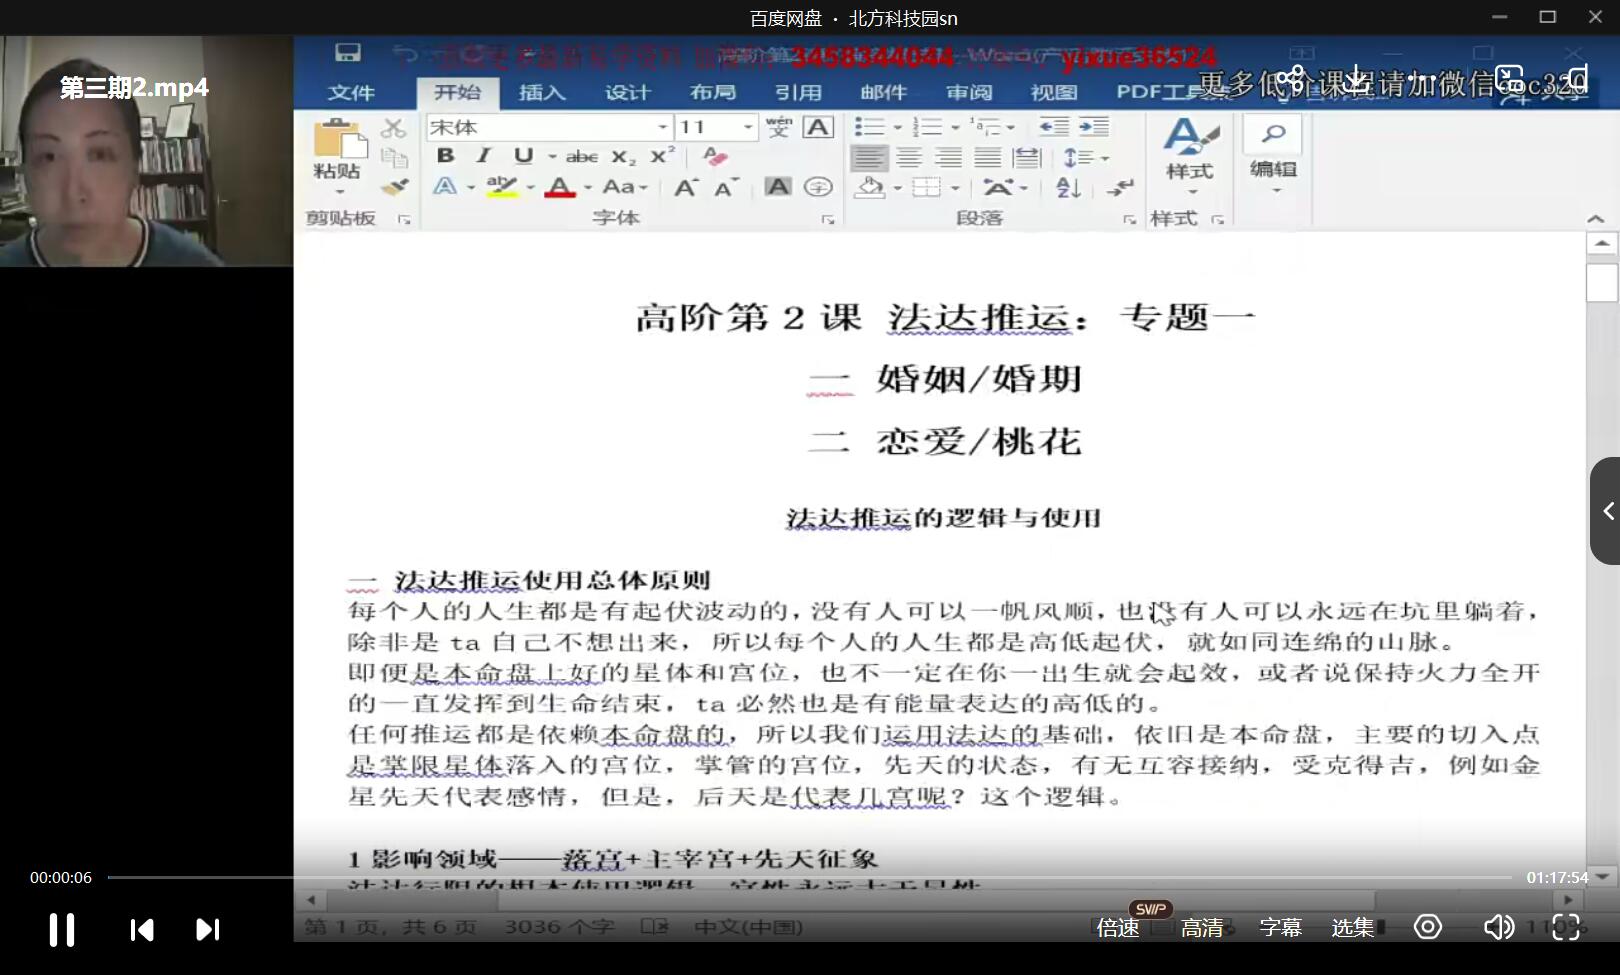1620x975 pixels.
Task: Apply strikethrough formatting
Action: [x=582, y=156]
